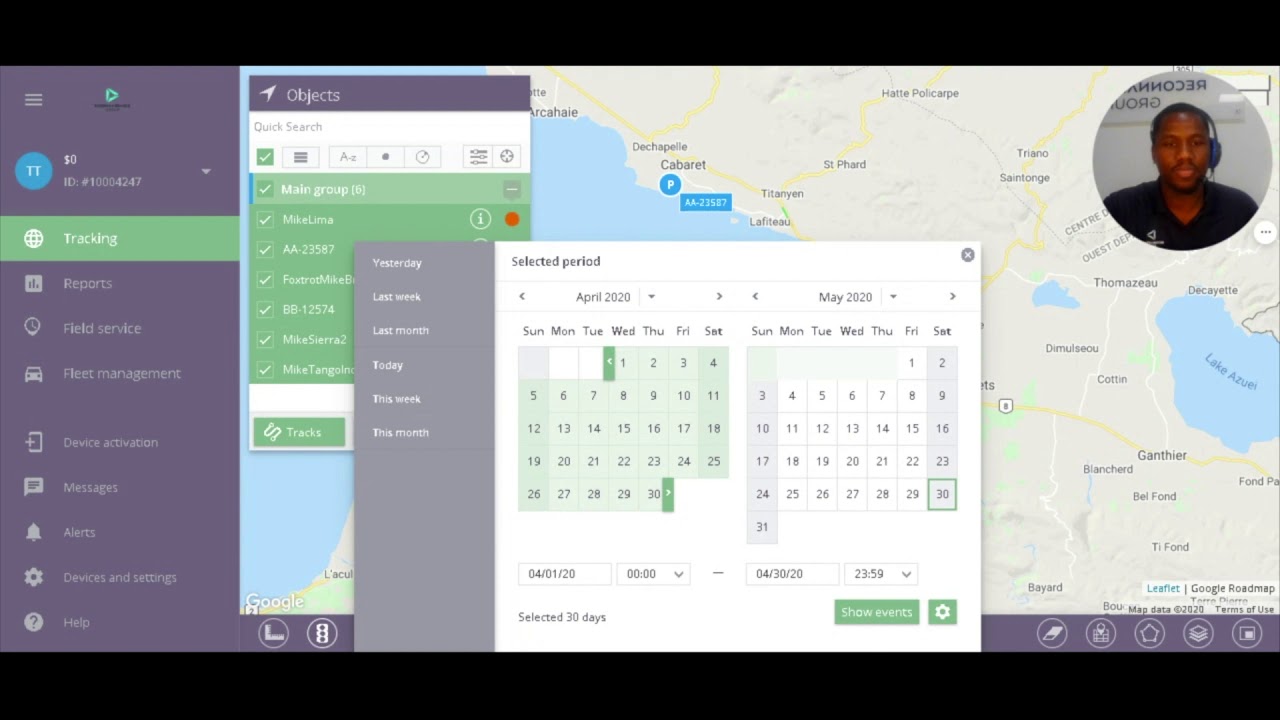The height and width of the screenshot is (720, 1280).
Task: Uncheck the MikeTango object
Action: [265, 369]
